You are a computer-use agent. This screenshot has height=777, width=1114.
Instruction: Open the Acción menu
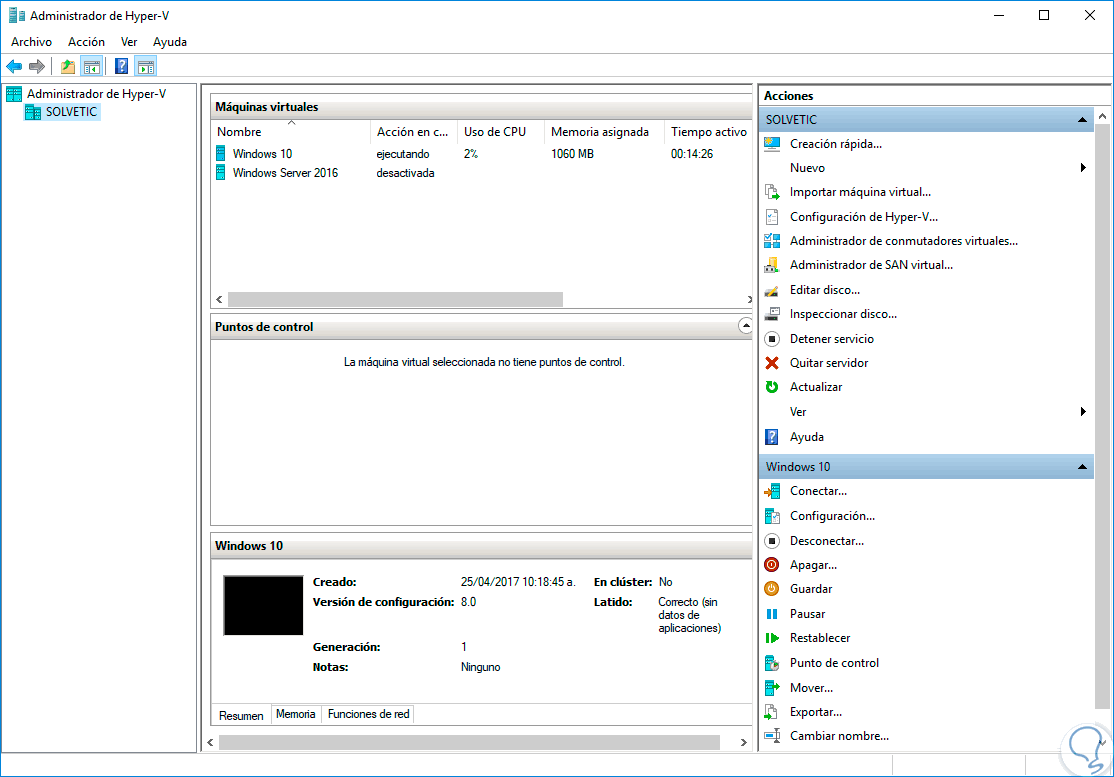[87, 42]
